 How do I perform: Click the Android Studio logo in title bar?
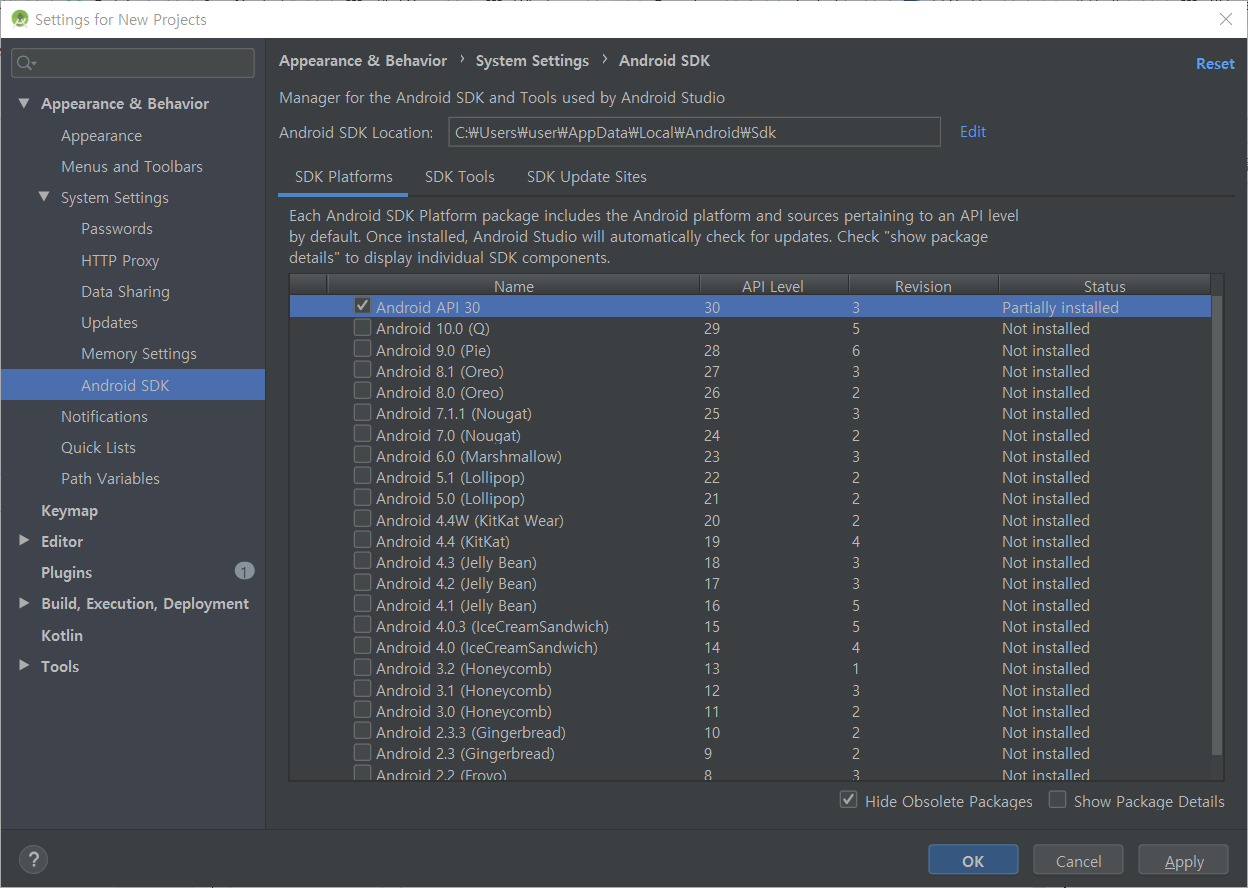pos(18,19)
